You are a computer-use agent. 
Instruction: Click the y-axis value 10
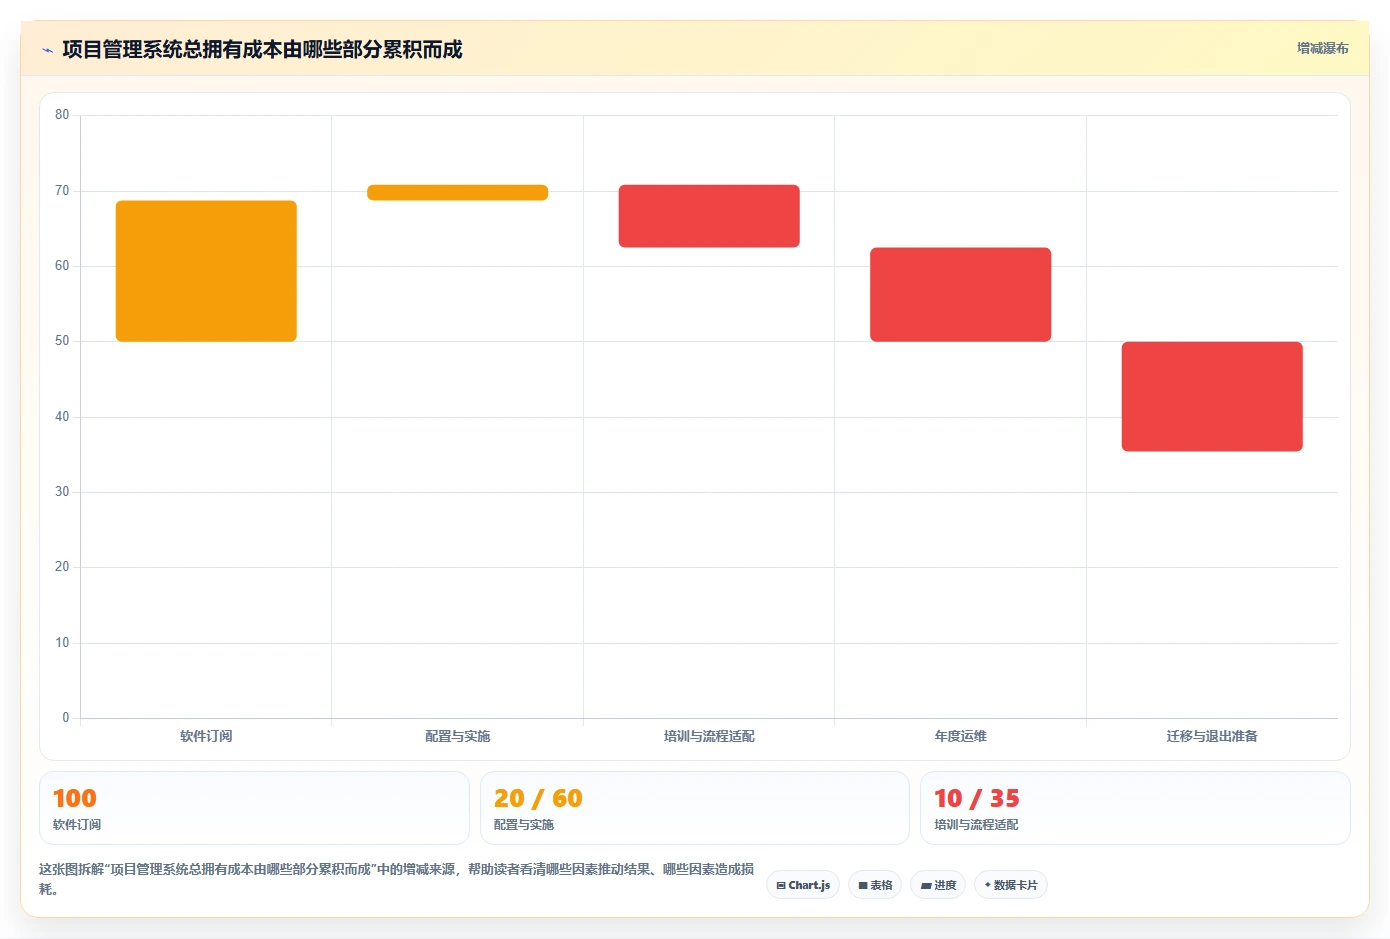click(x=62, y=643)
